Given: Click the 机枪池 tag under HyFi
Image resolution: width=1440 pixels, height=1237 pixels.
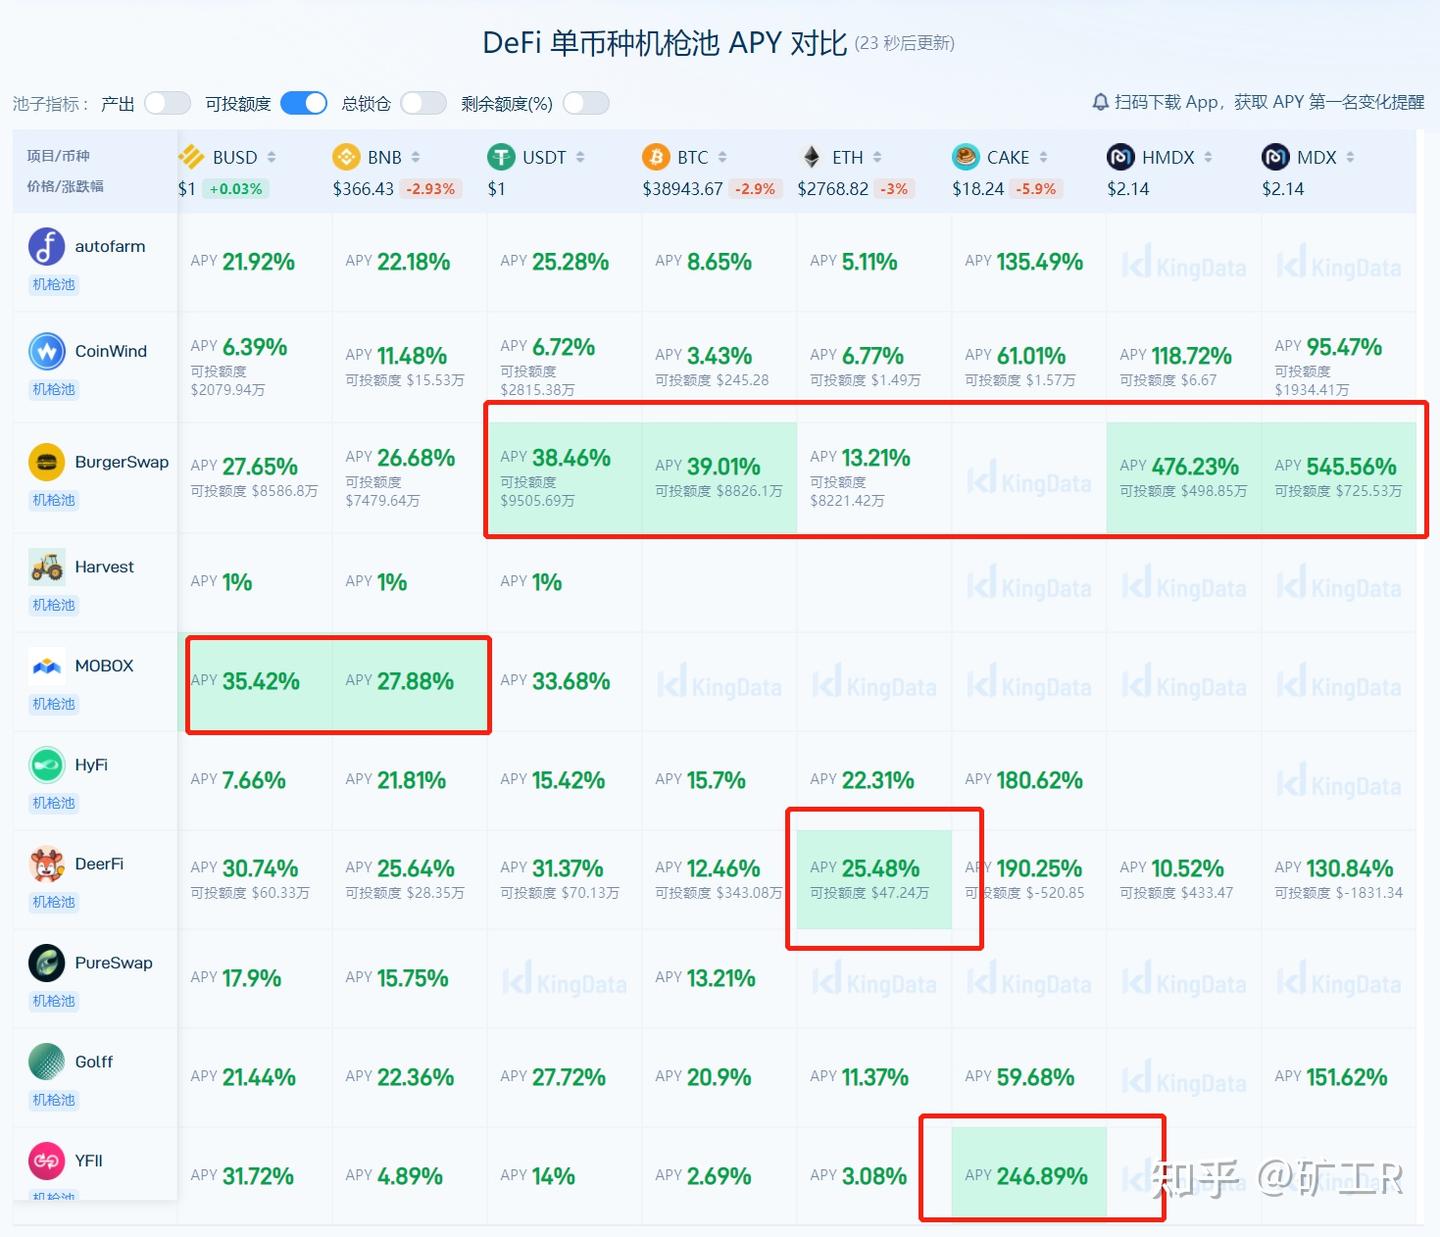Looking at the screenshot, I should tap(54, 803).
